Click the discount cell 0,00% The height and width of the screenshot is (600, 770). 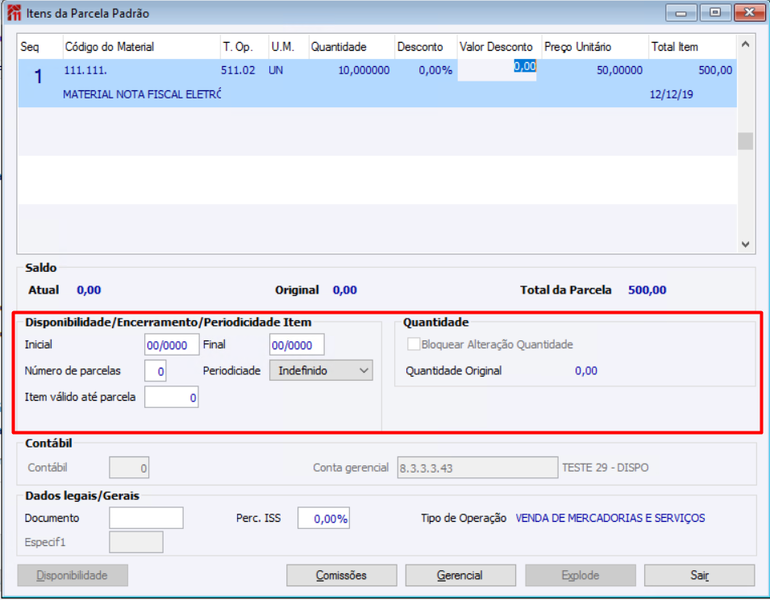click(x=435, y=70)
